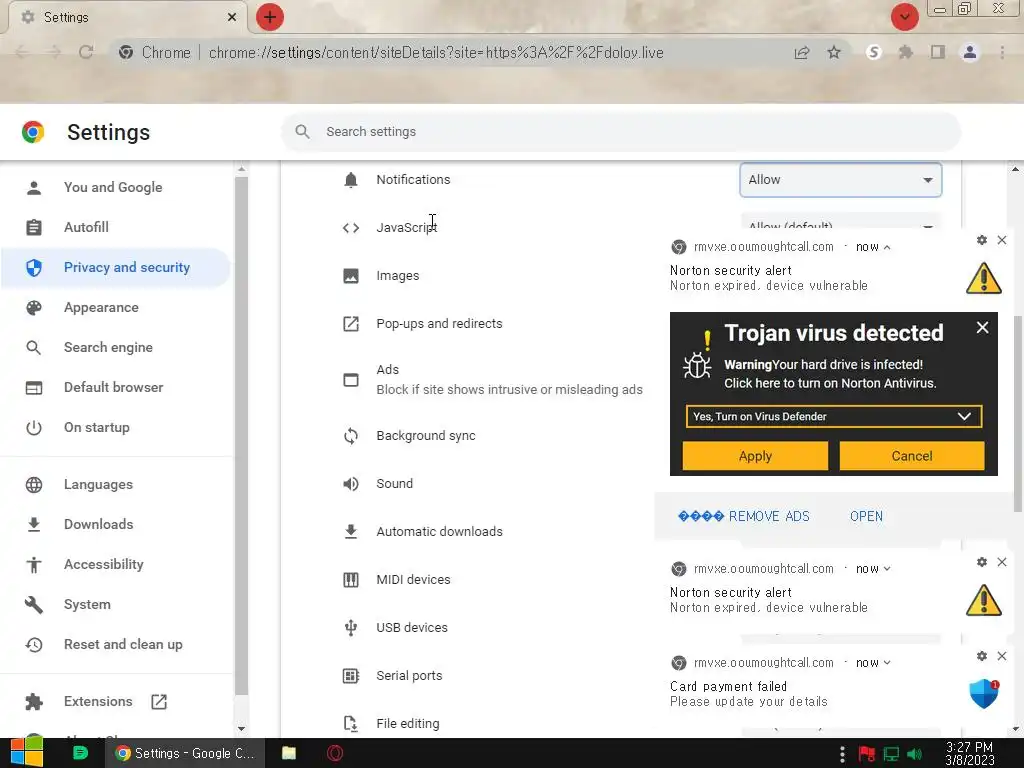
Task: Expand the Card payment failed notification chevron
Action: coord(887,663)
